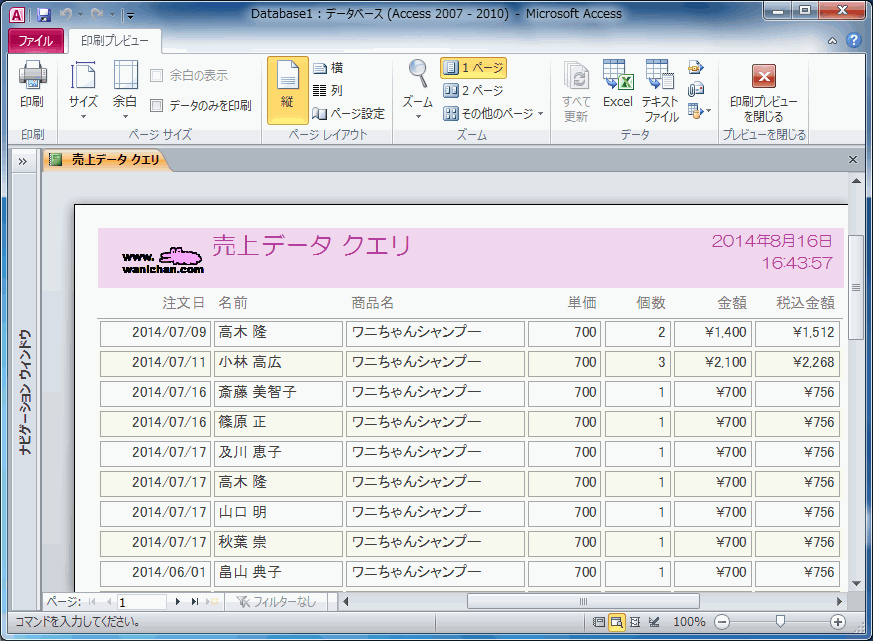The height and width of the screenshot is (641, 873).
Task: Click the Zoom magnifier icon
Action: [418, 74]
